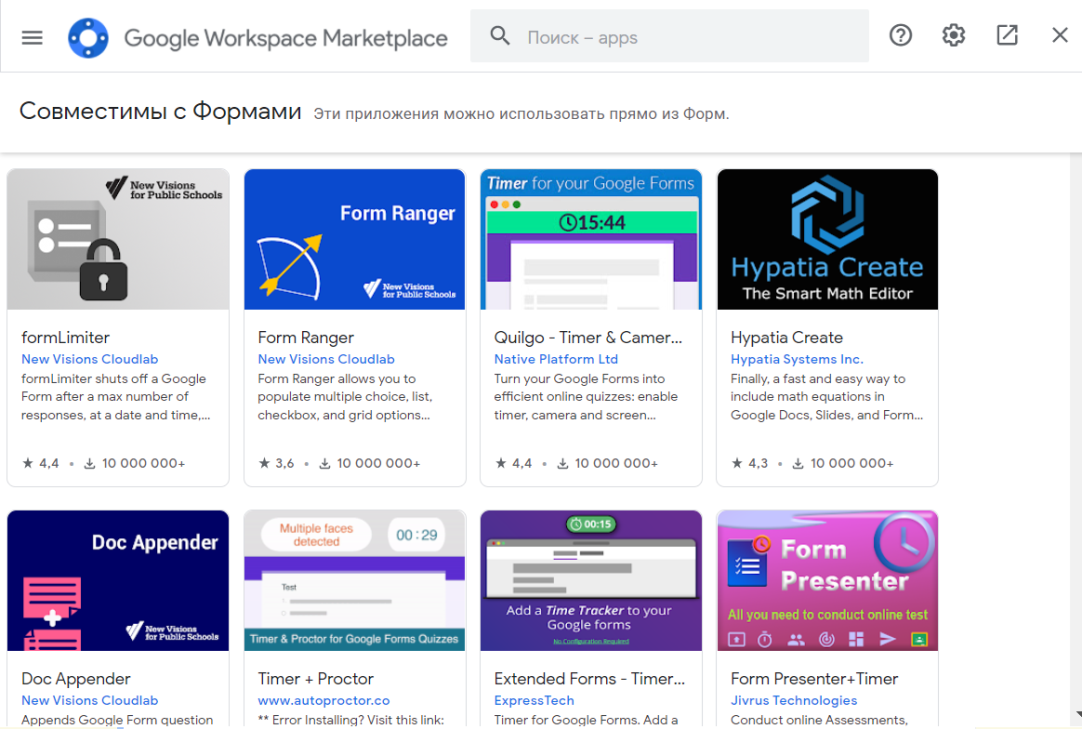The width and height of the screenshot is (1082, 729).
Task: Click the Hypatia Create 4,3 star icon
Action: [737, 463]
